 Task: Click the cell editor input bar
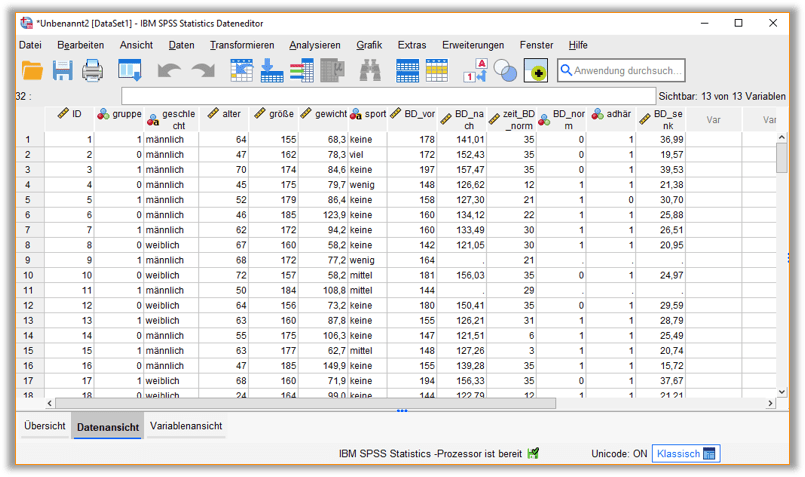pyautogui.click(x=388, y=96)
